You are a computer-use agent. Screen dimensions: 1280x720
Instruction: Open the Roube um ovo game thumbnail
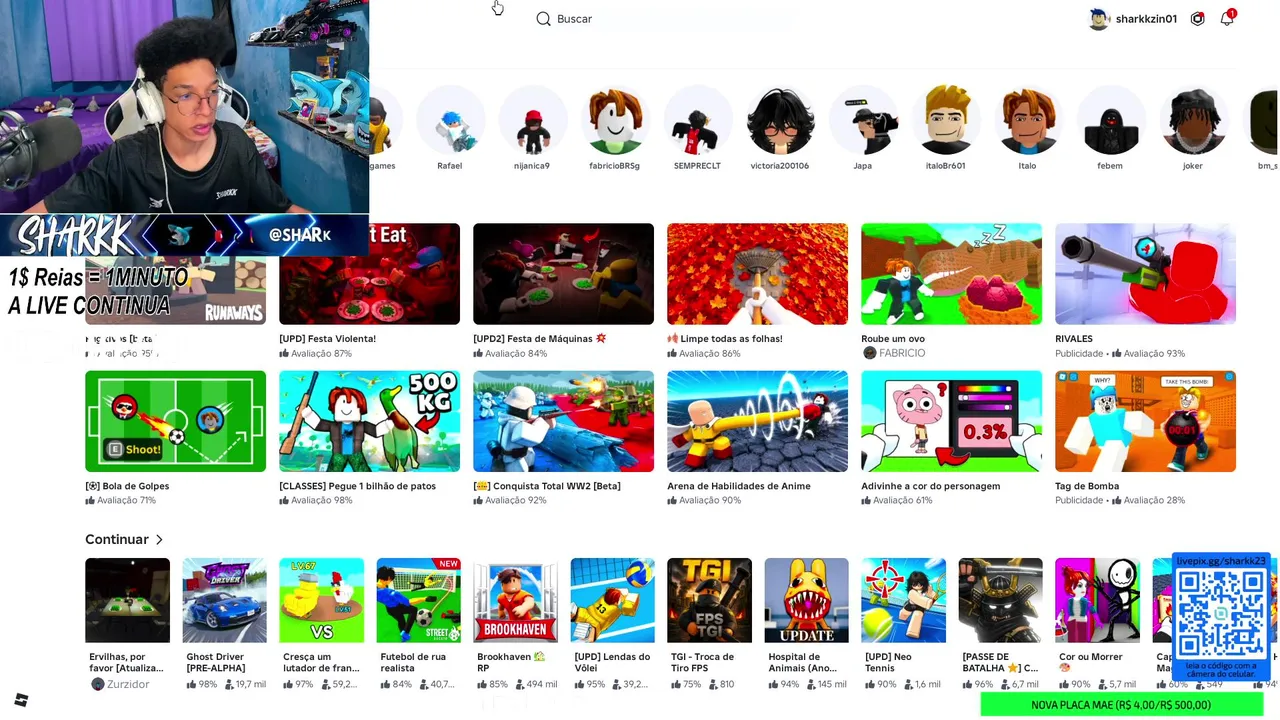click(x=951, y=274)
